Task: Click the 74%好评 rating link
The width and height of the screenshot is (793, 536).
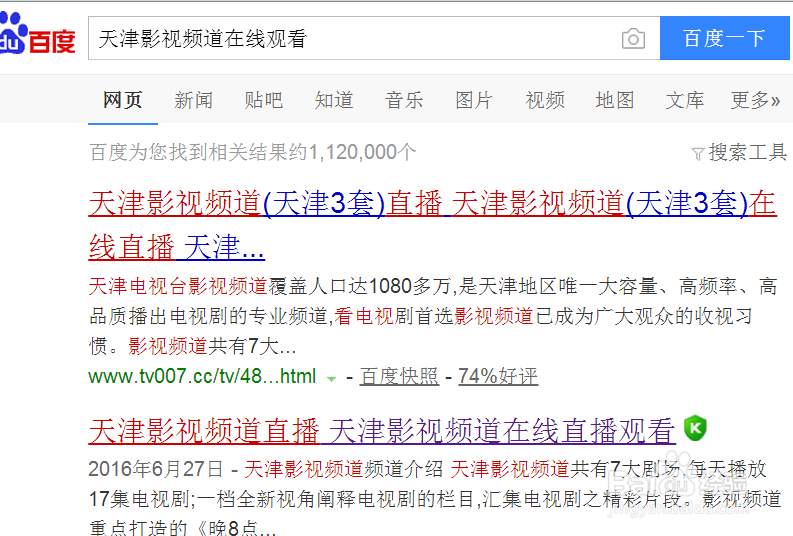Action: 498,376
